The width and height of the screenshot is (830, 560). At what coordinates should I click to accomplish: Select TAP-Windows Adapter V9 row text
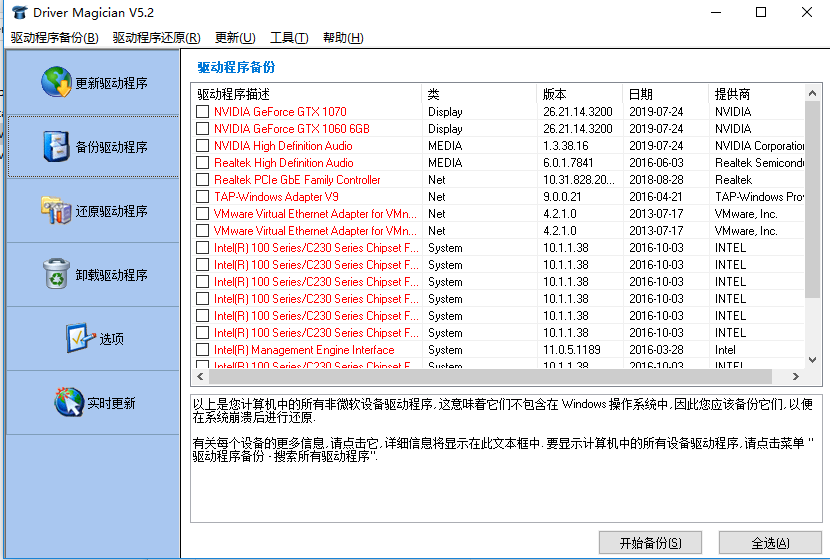pos(276,196)
